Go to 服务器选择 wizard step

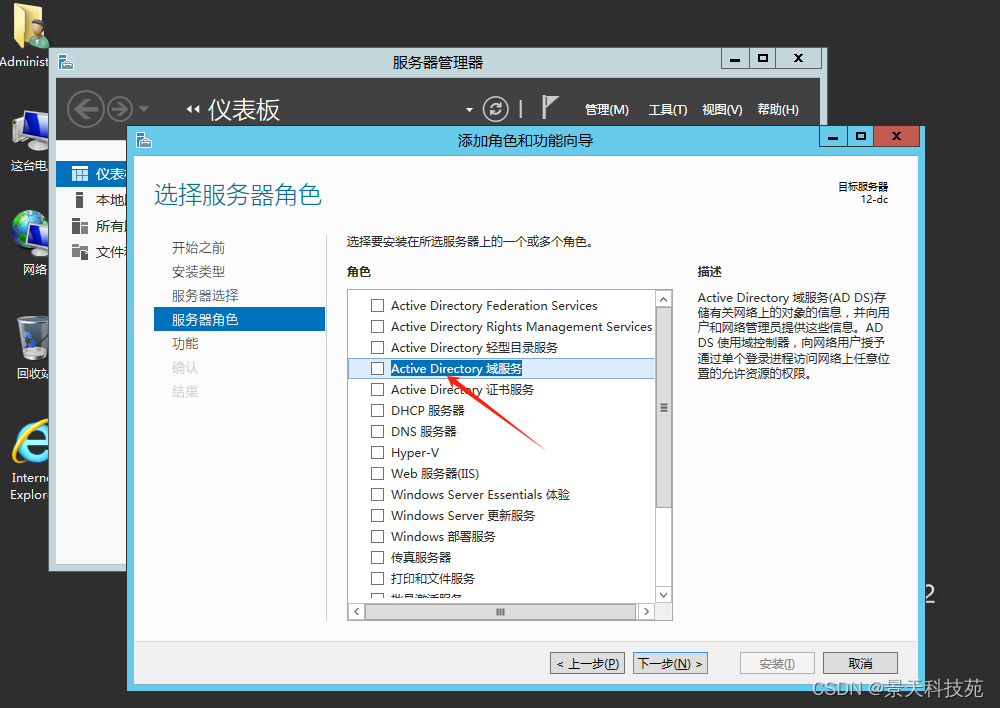(x=205, y=295)
